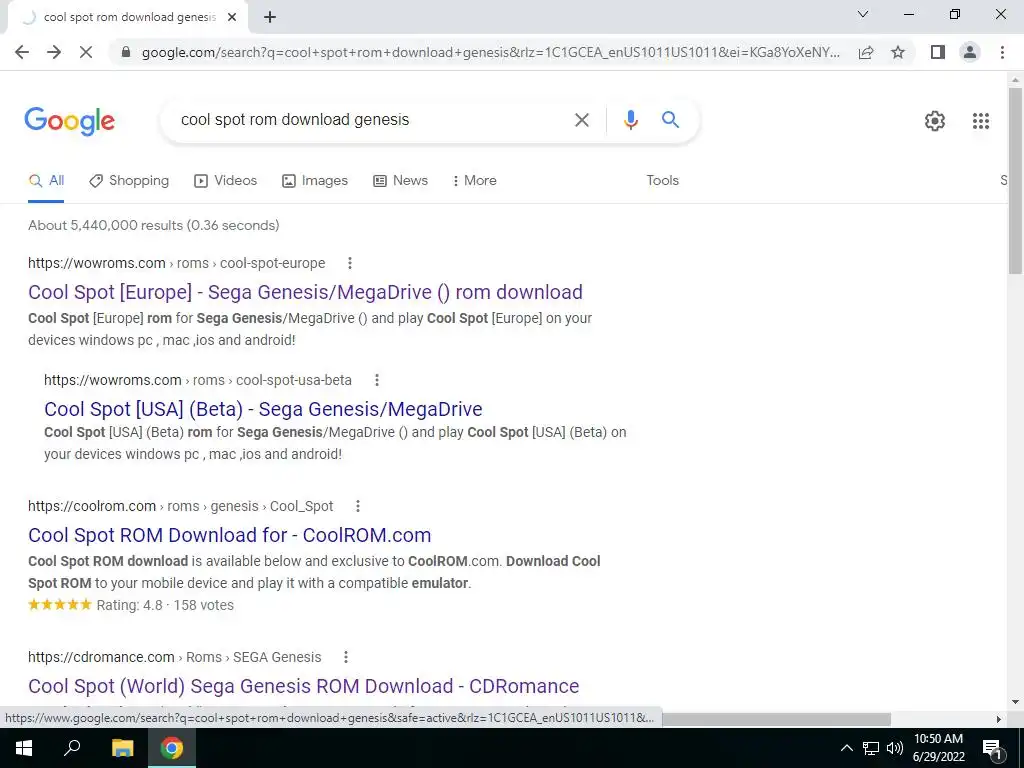Screen dimensions: 1024x768
Task: Open the Windows Start menu
Action: (24, 748)
